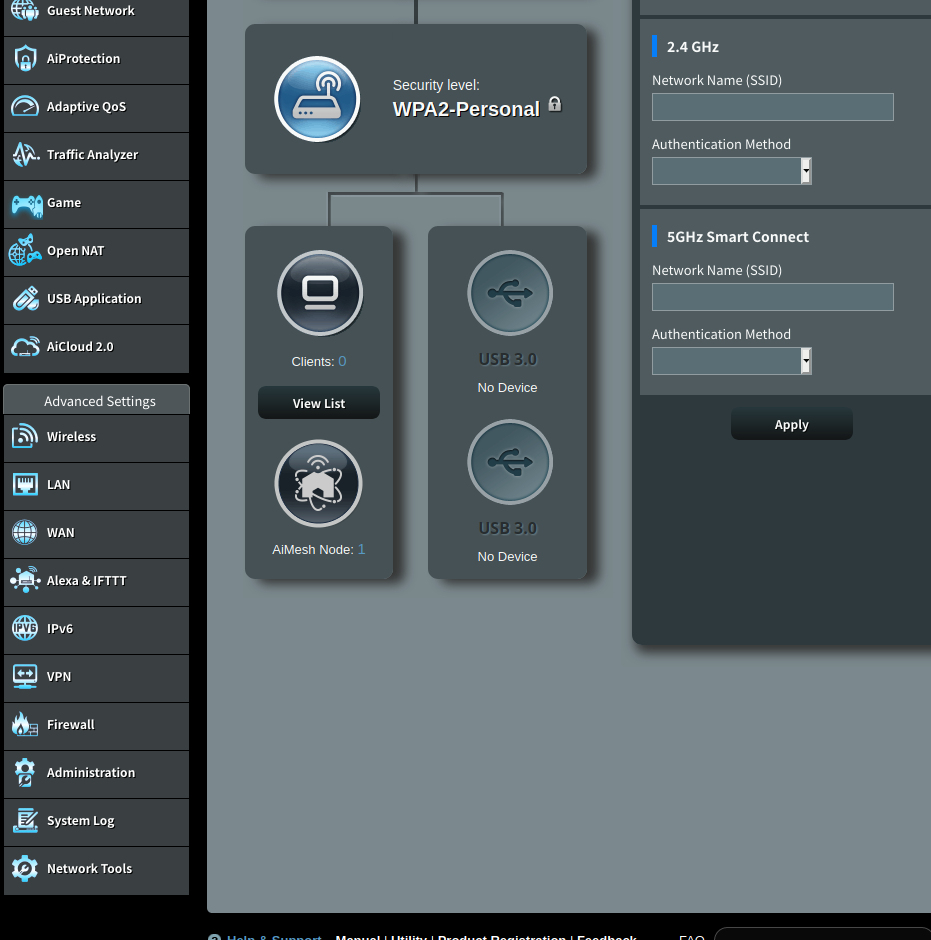Open the VPN settings page
931x940 pixels.
click(96, 677)
